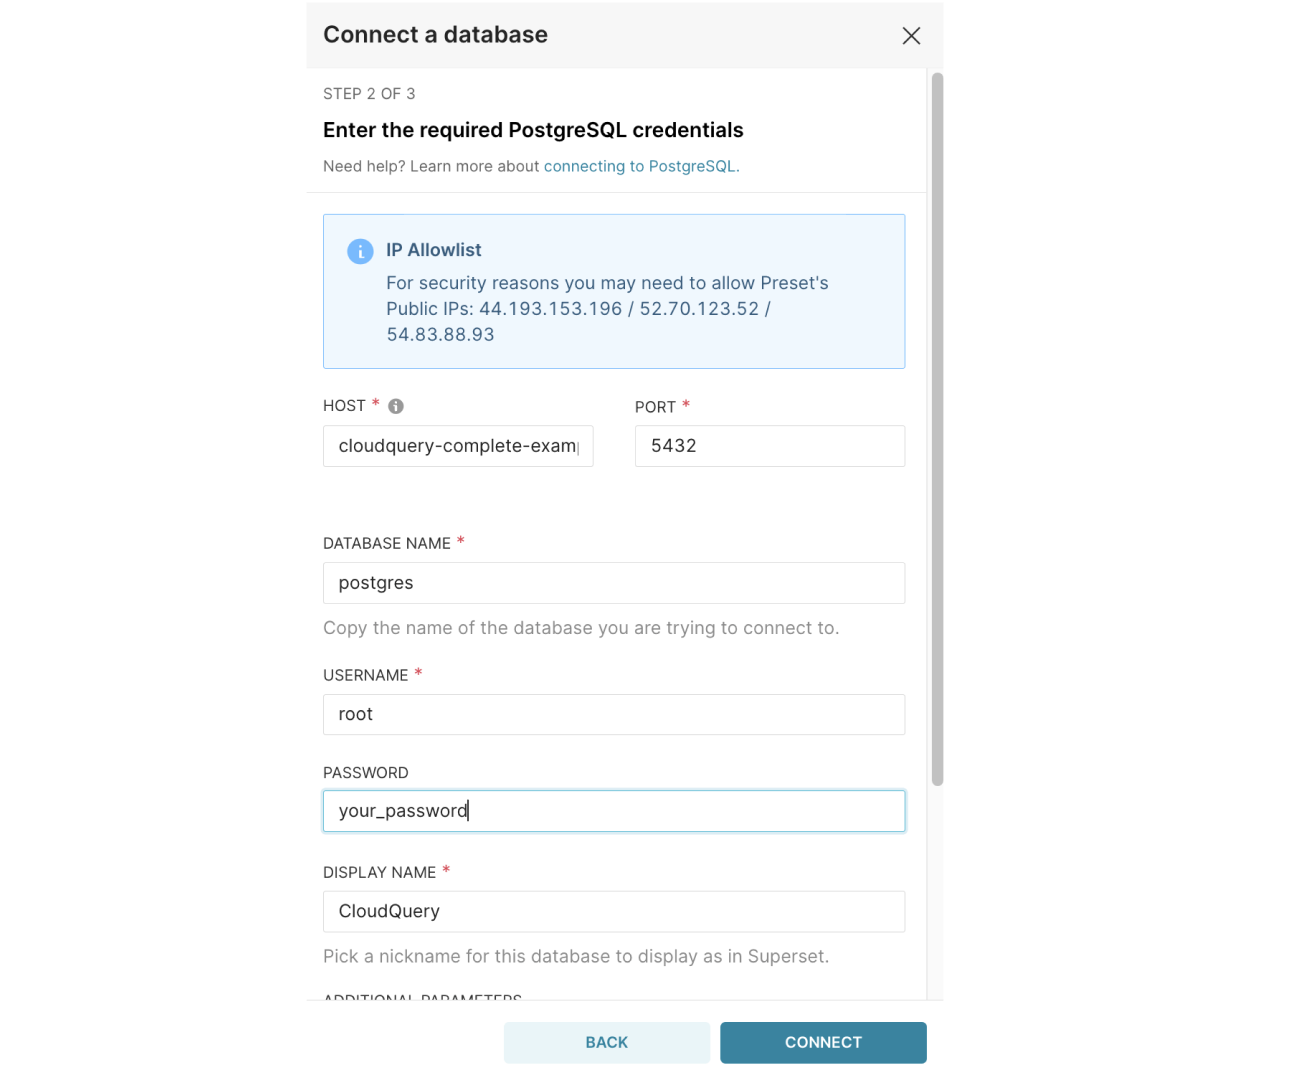Viewport: 1306px width, 1072px height.
Task: Click the Display Name field with CloudQuery
Action: [613, 912]
